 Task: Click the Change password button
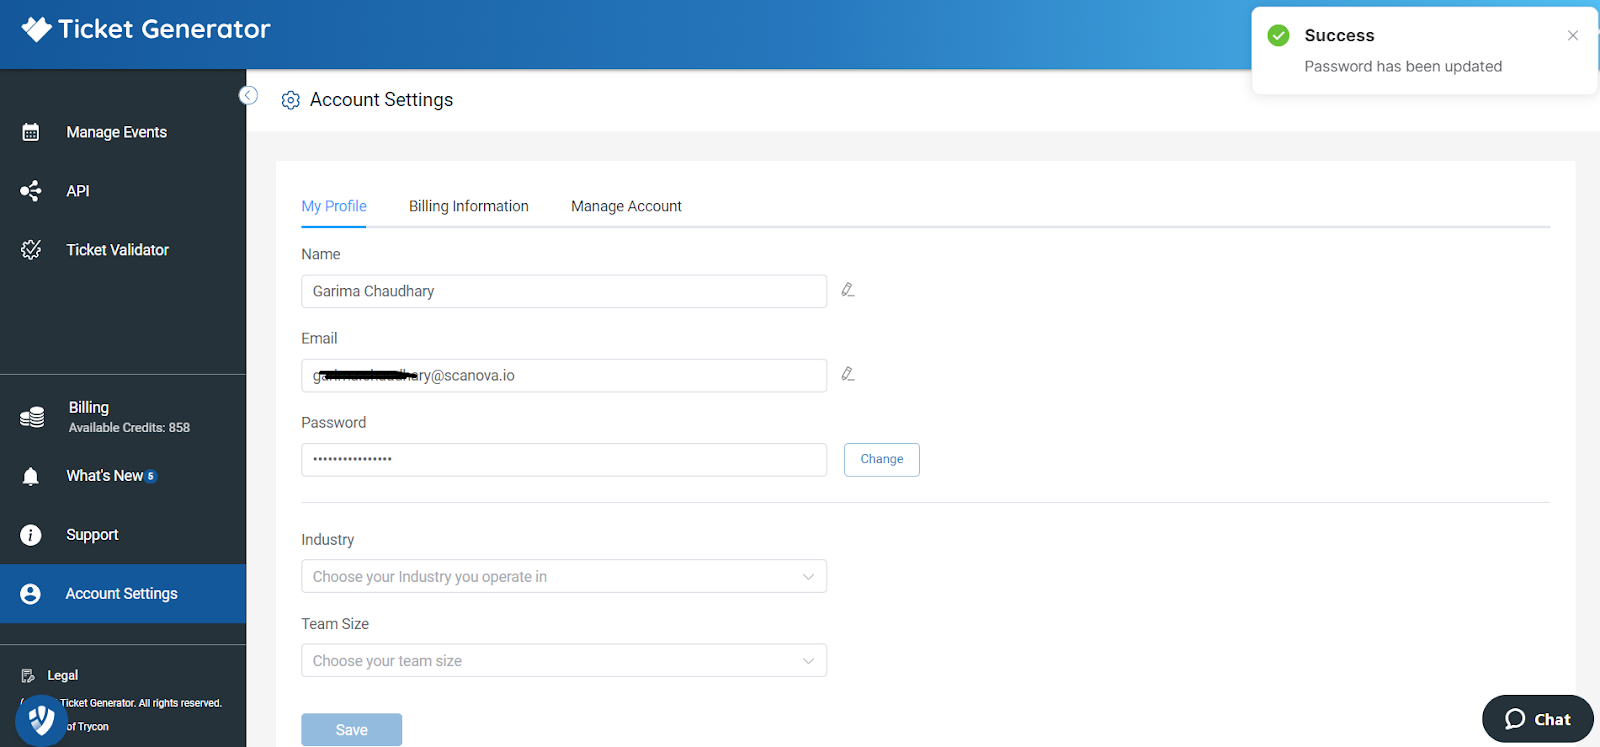[x=882, y=460]
